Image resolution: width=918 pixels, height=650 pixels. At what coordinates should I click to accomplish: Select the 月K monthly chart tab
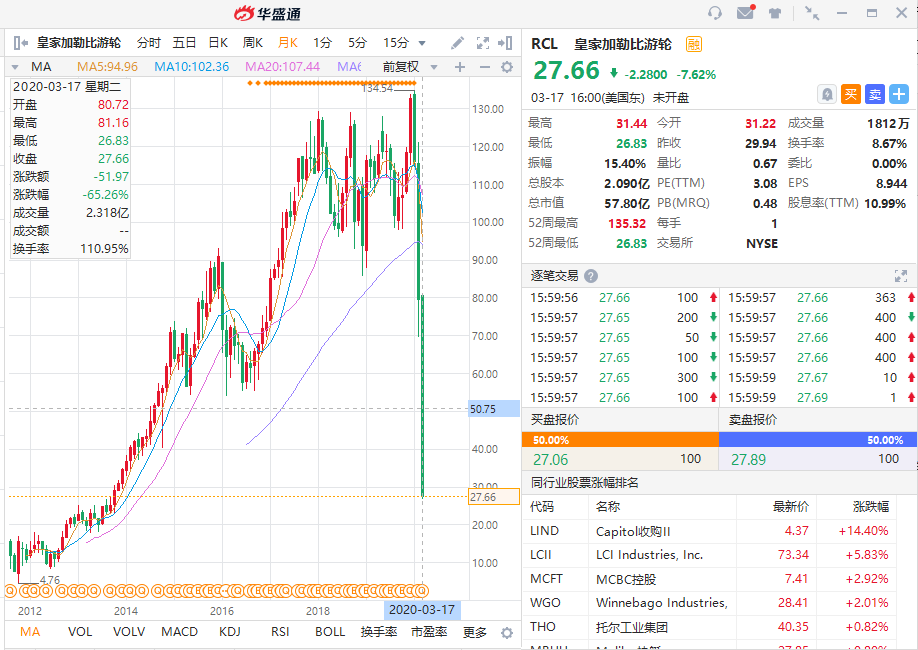(287, 43)
